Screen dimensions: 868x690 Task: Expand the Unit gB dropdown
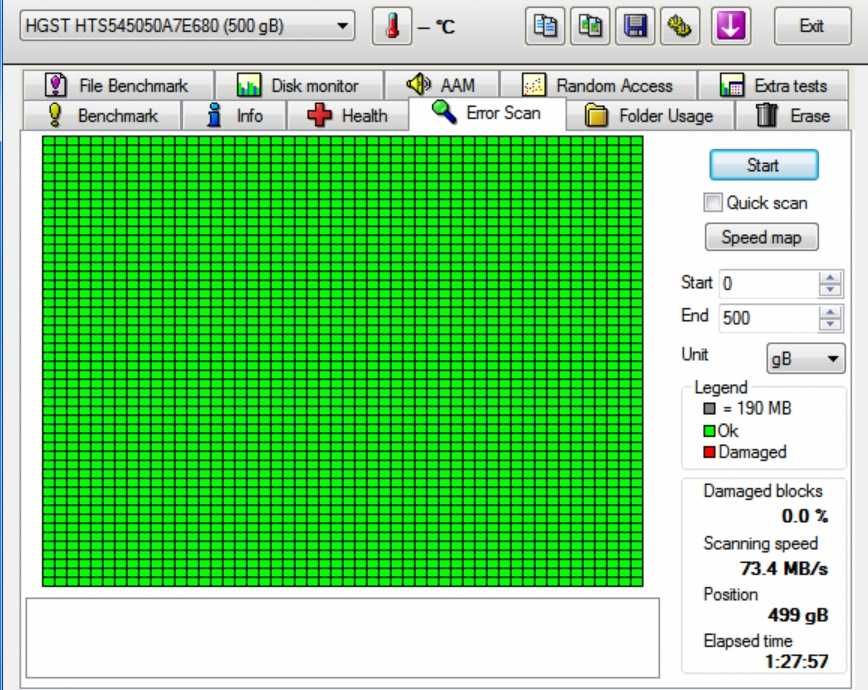(805, 359)
